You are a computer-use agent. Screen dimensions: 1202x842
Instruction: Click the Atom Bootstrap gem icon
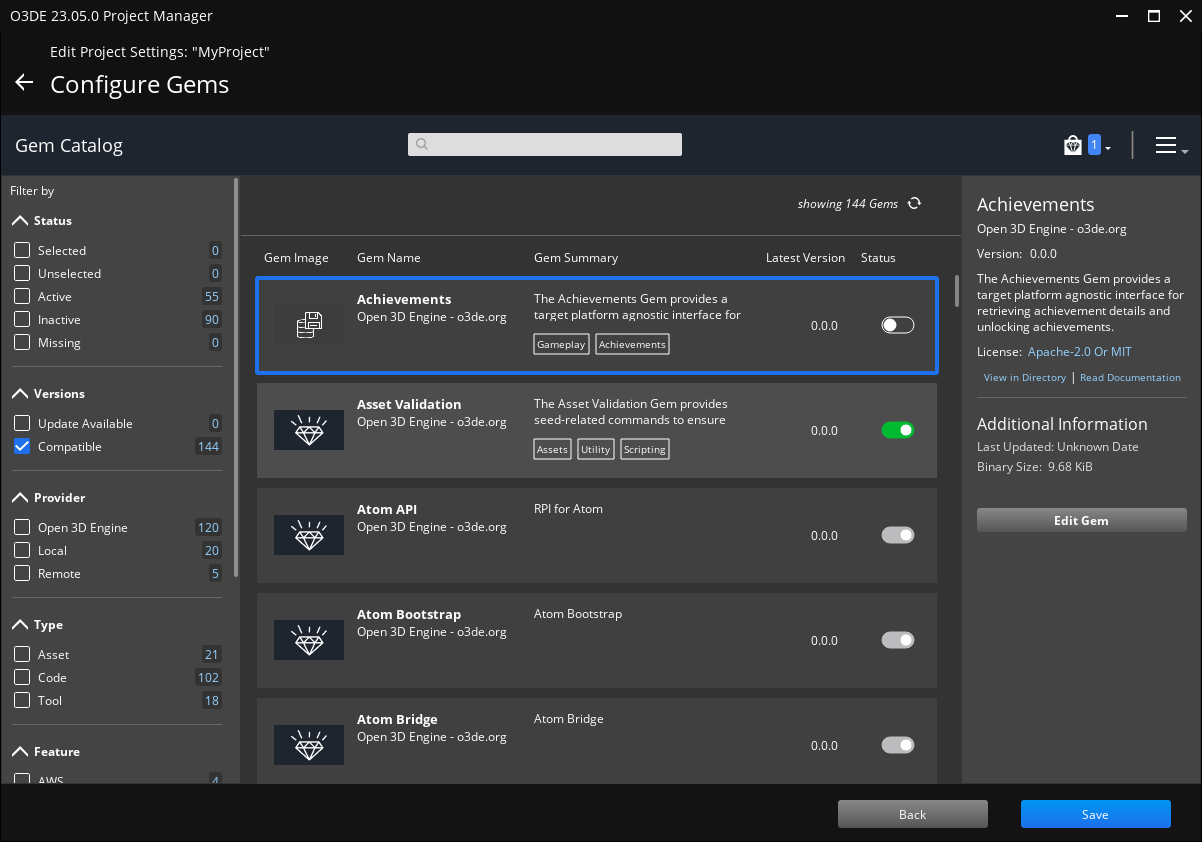[x=308, y=640]
